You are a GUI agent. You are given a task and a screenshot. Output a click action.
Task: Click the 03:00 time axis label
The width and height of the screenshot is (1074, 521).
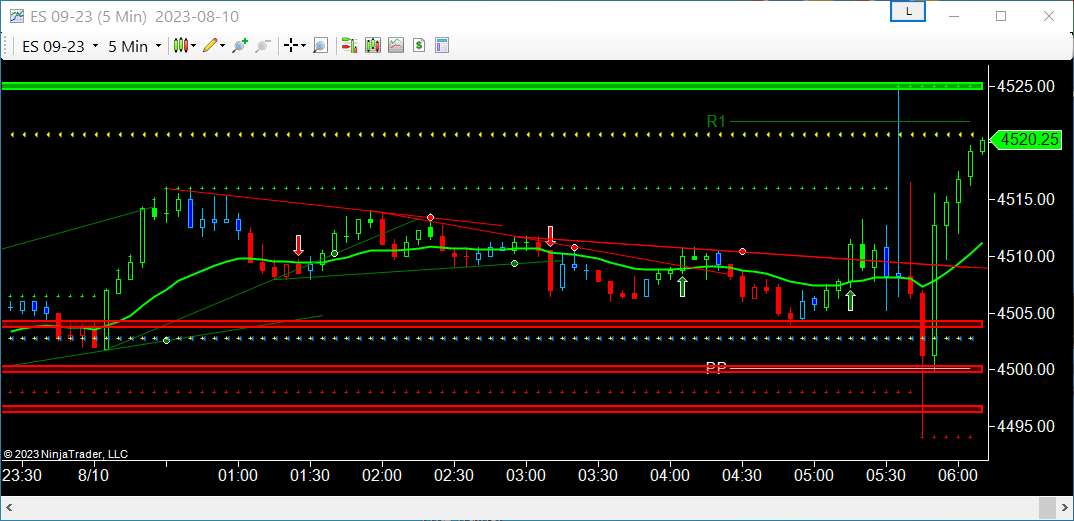pos(526,474)
